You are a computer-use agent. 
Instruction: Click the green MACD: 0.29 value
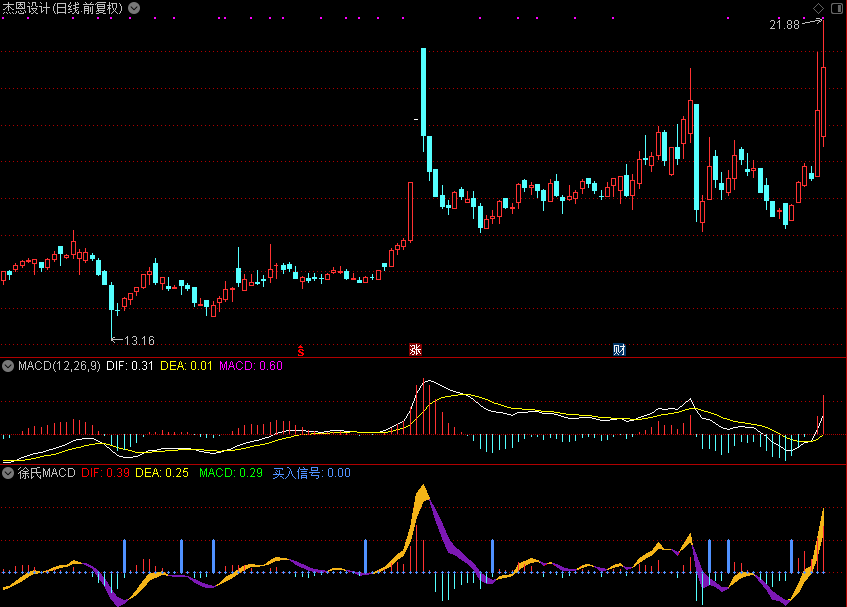[x=231, y=472]
